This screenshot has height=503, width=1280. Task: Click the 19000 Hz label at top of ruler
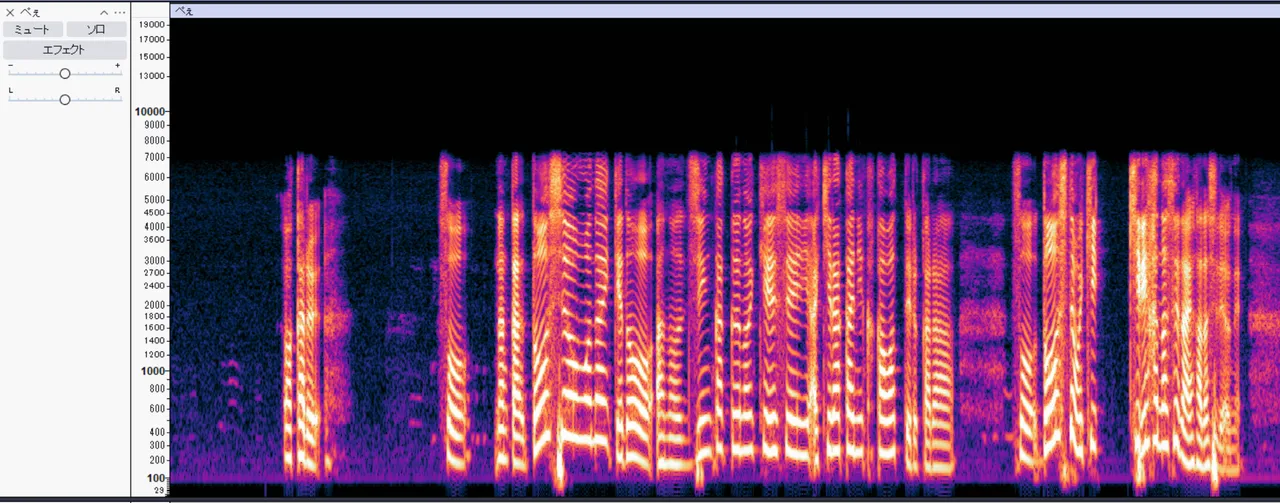[x=151, y=24]
